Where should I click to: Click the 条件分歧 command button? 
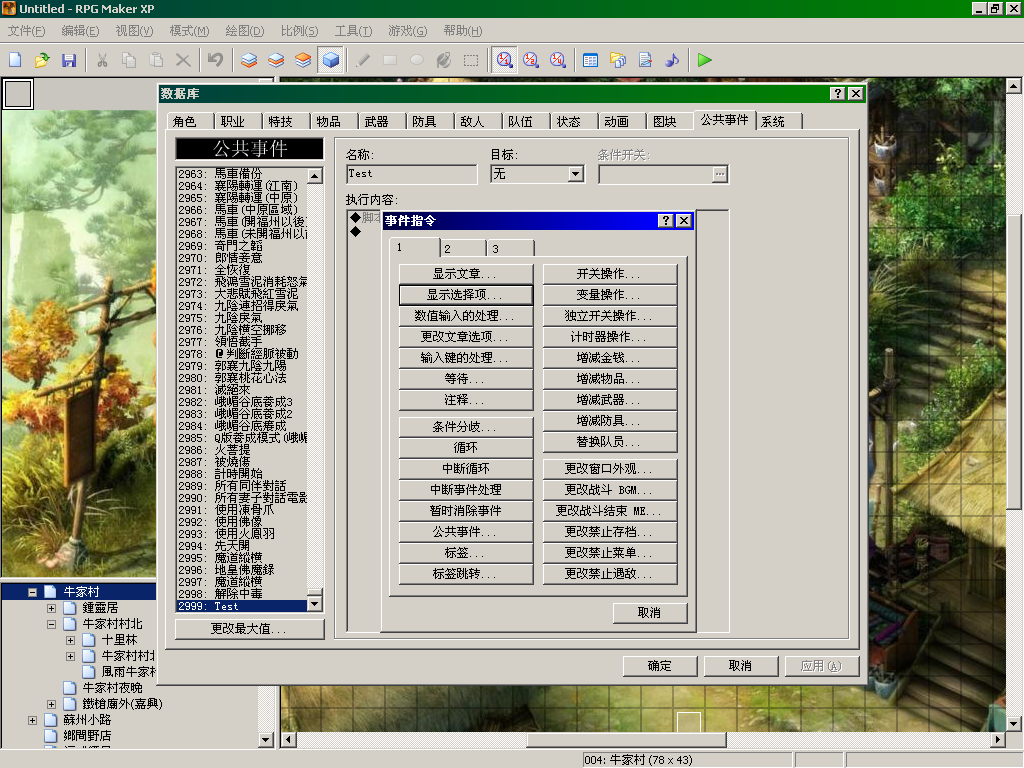tap(465, 426)
